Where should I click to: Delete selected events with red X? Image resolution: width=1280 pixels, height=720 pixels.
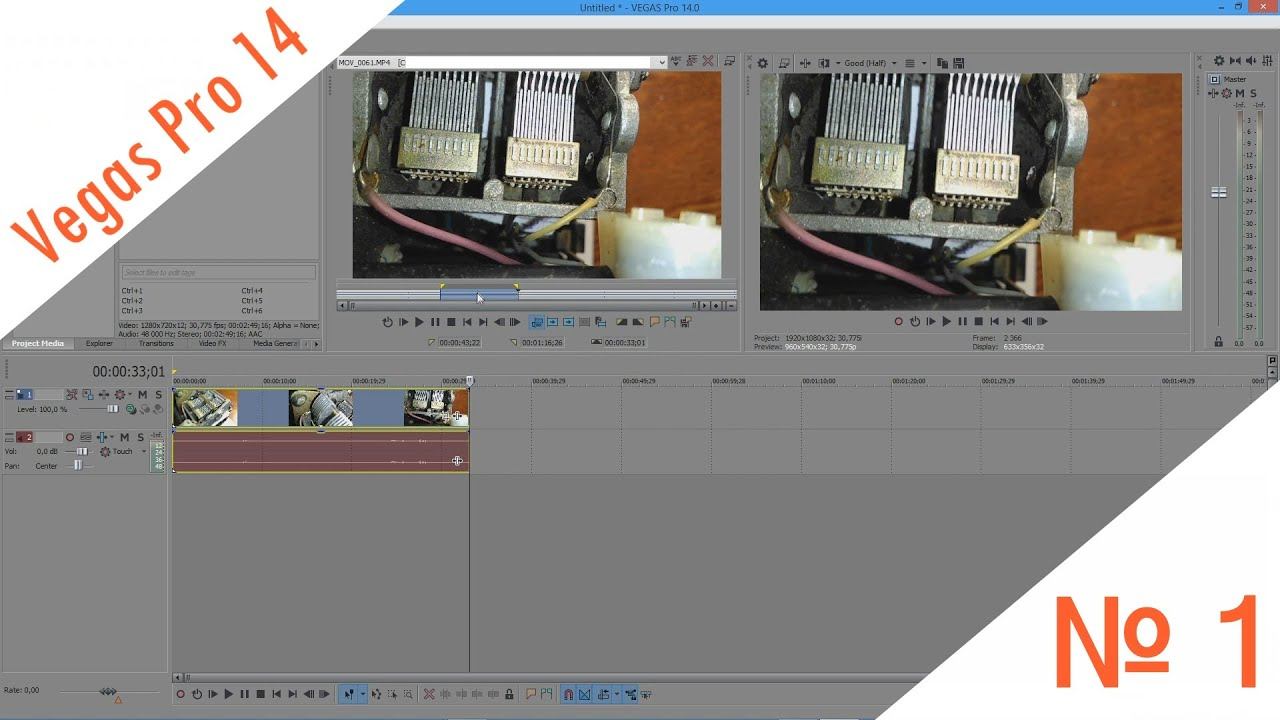pos(429,694)
